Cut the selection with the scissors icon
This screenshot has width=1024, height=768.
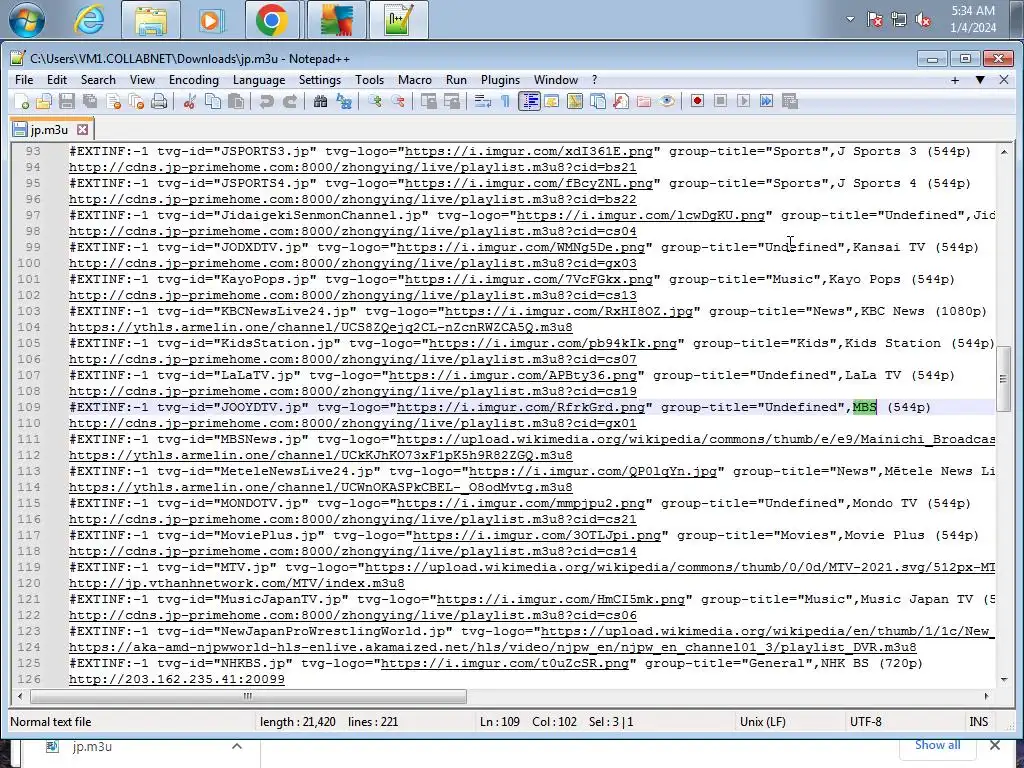coord(190,102)
